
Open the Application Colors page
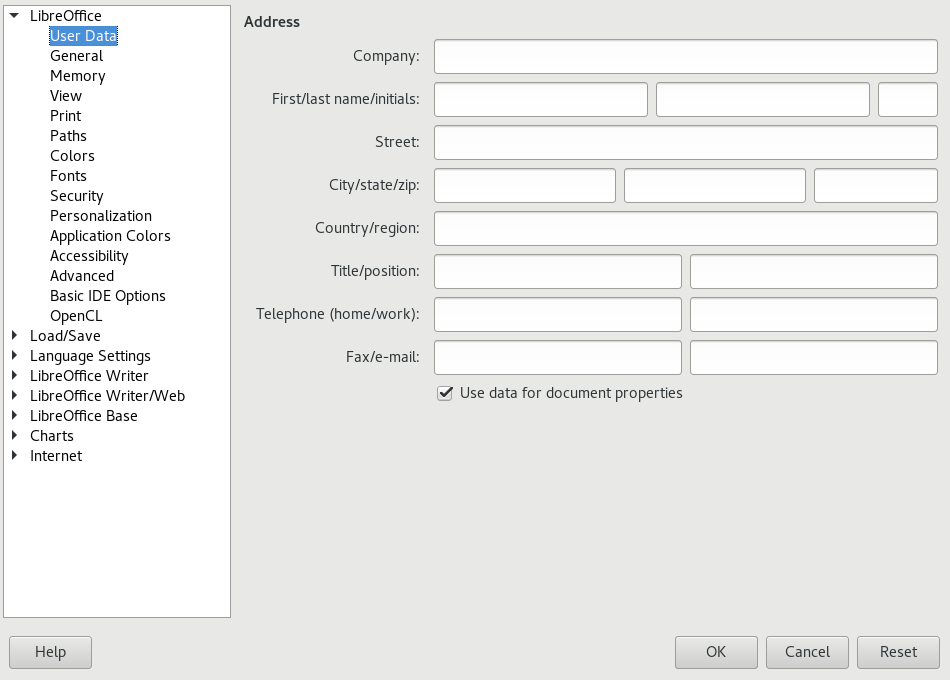pyautogui.click(x=110, y=236)
